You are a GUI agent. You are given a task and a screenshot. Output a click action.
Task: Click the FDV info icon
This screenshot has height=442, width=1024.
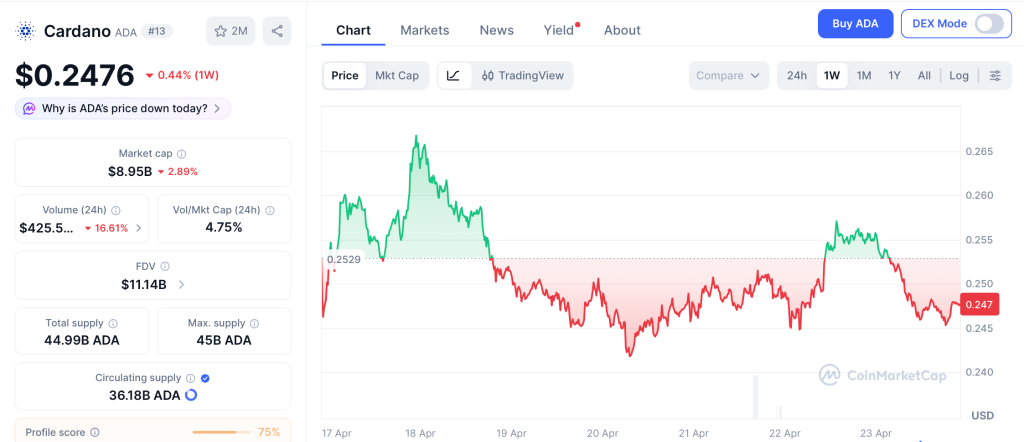[165, 267]
